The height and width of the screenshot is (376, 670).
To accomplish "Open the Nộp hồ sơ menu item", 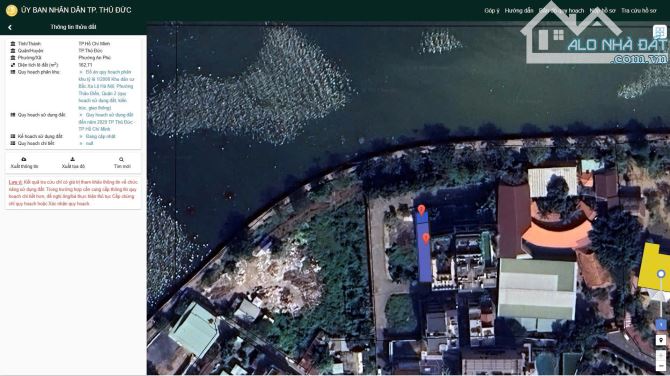I will pos(602,10).
